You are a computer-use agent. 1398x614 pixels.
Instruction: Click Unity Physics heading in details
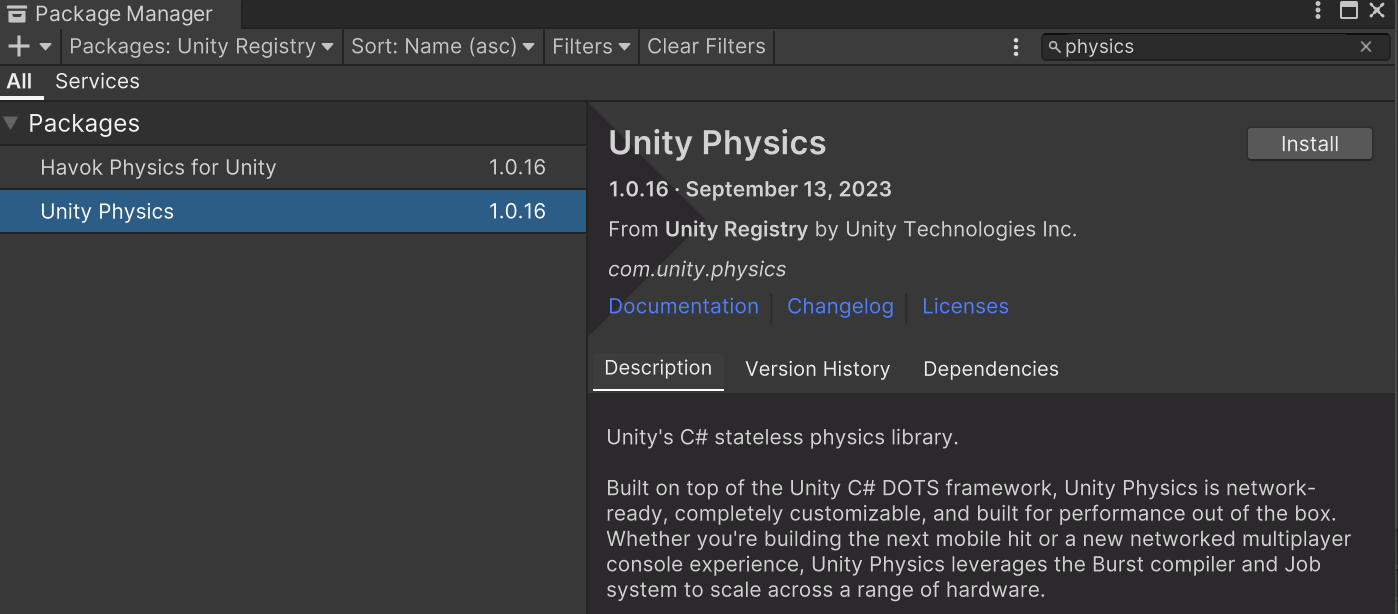717,143
